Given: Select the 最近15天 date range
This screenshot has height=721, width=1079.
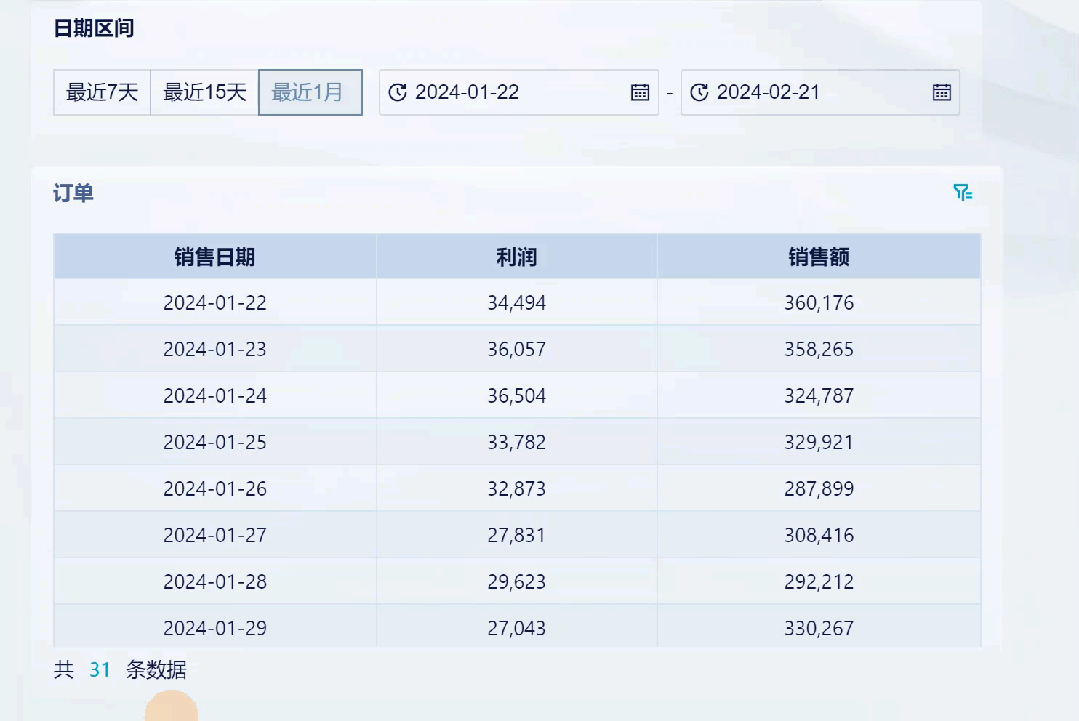Looking at the screenshot, I should pyautogui.click(x=204, y=92).
